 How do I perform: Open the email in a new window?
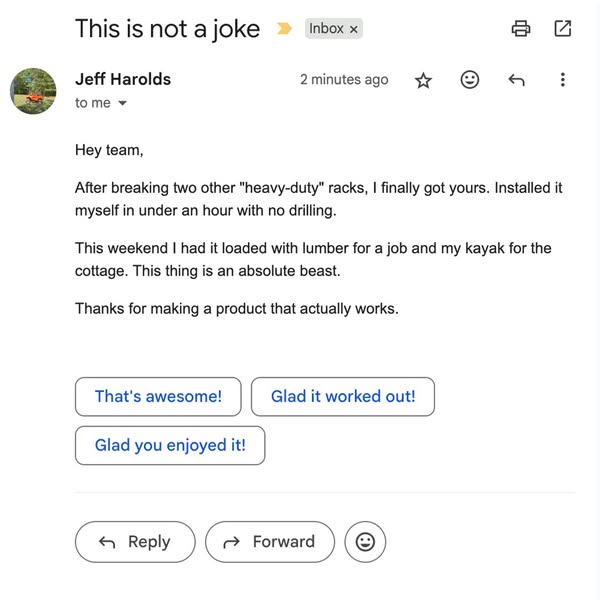coord(563,29)
